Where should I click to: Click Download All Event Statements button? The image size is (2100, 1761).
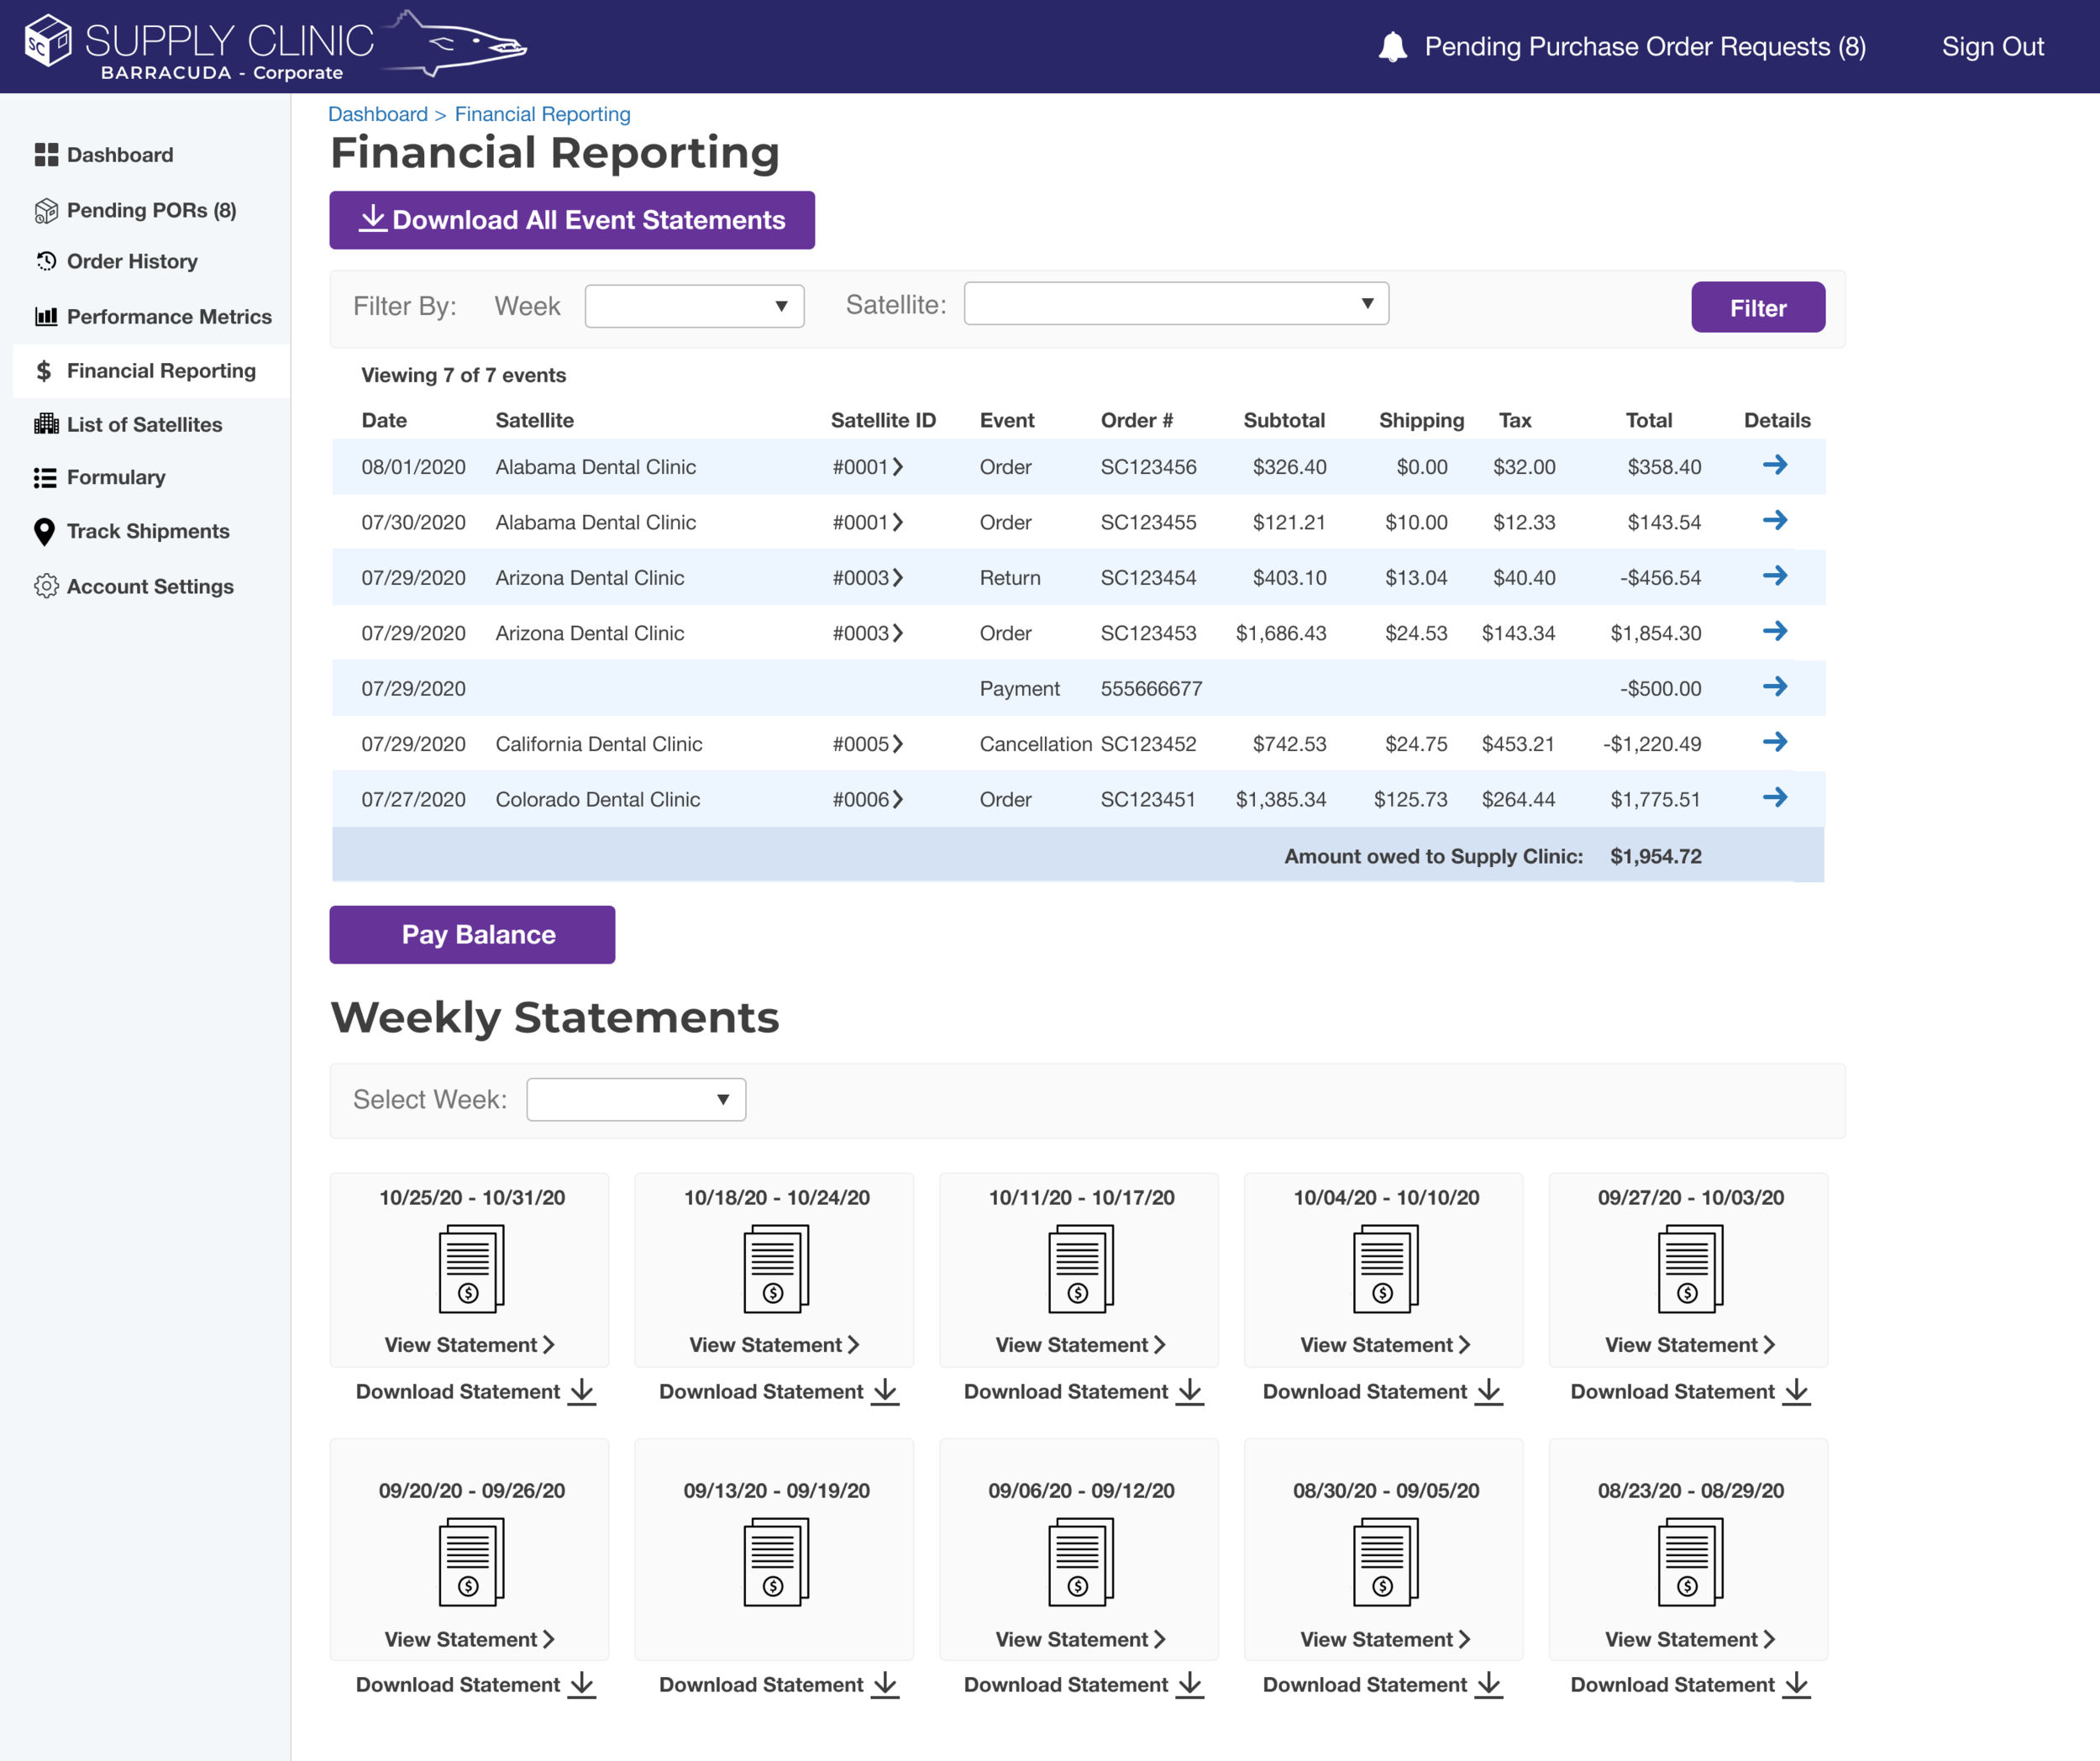[x=572, y=220]
